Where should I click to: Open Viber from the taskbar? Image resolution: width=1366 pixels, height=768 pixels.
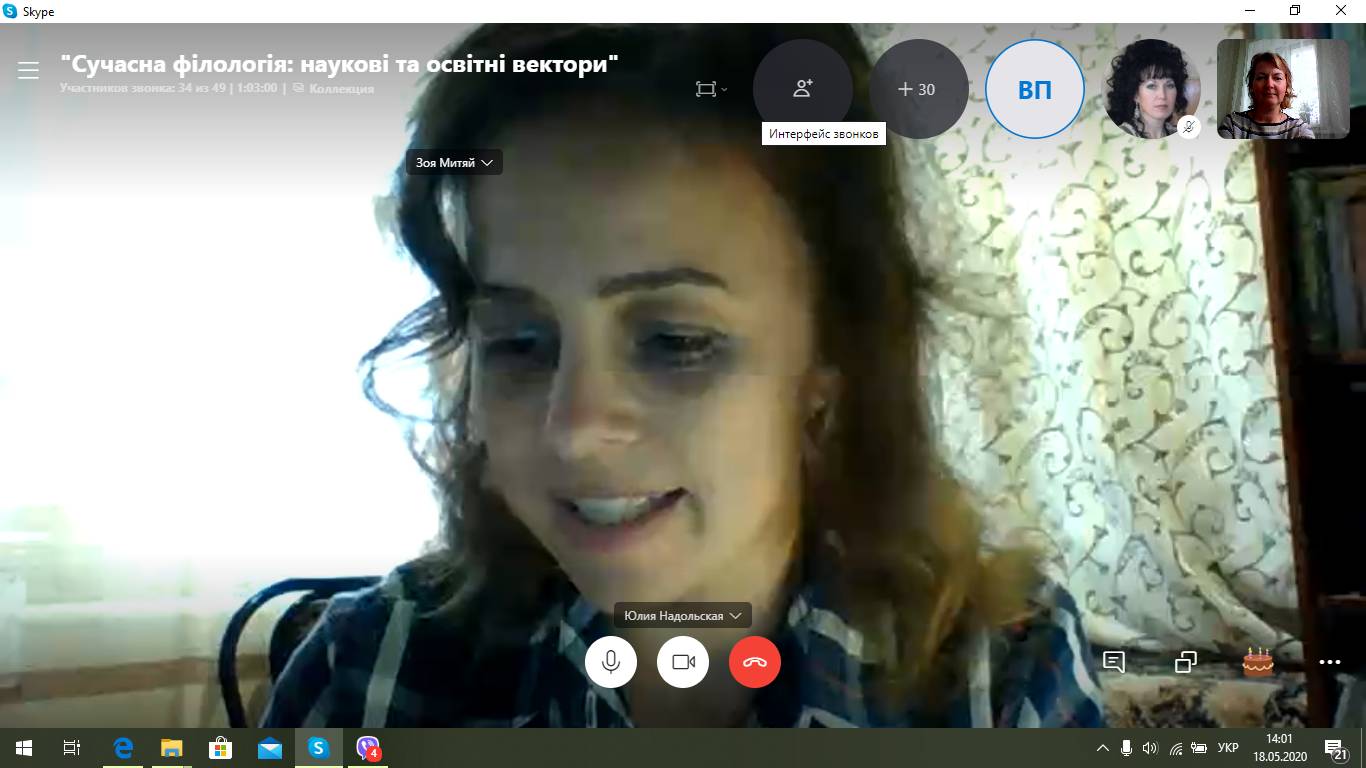(368, 748)
